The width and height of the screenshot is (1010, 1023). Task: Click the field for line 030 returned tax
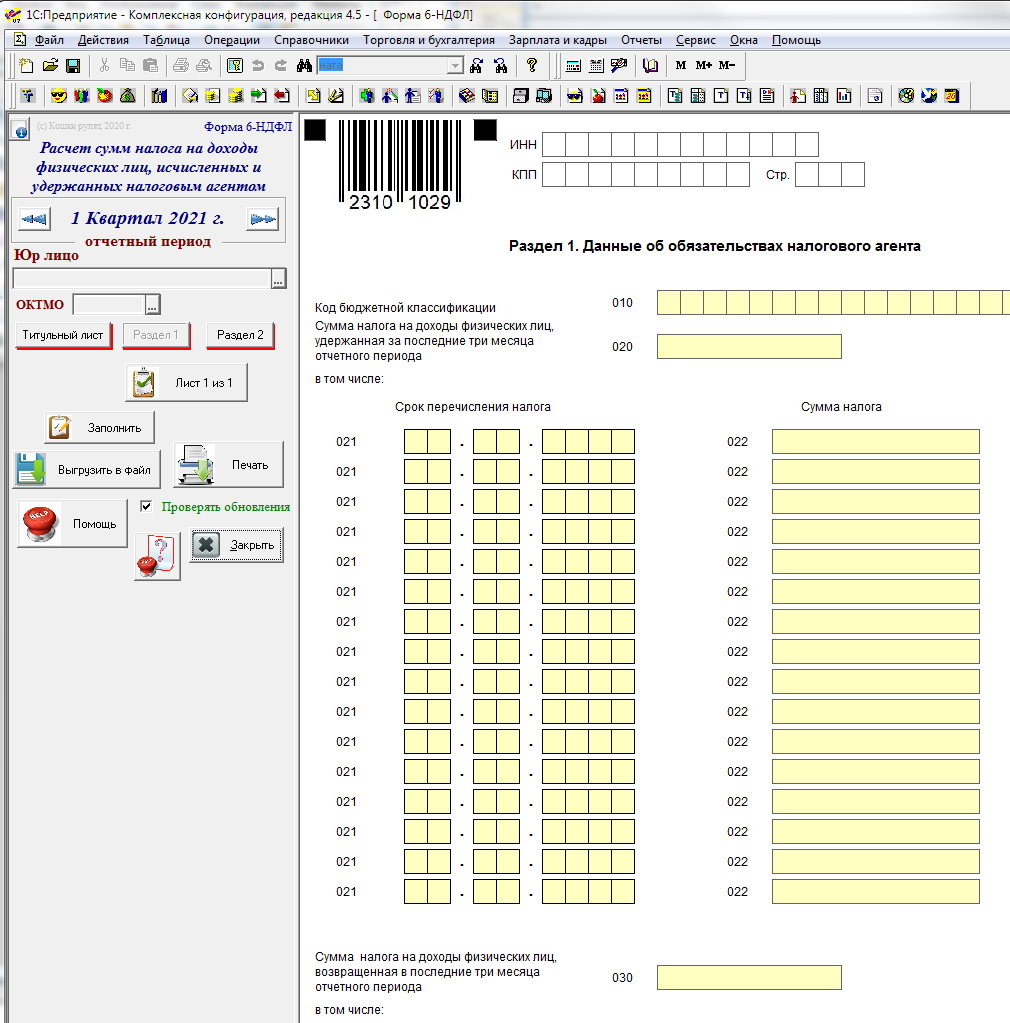749,977
